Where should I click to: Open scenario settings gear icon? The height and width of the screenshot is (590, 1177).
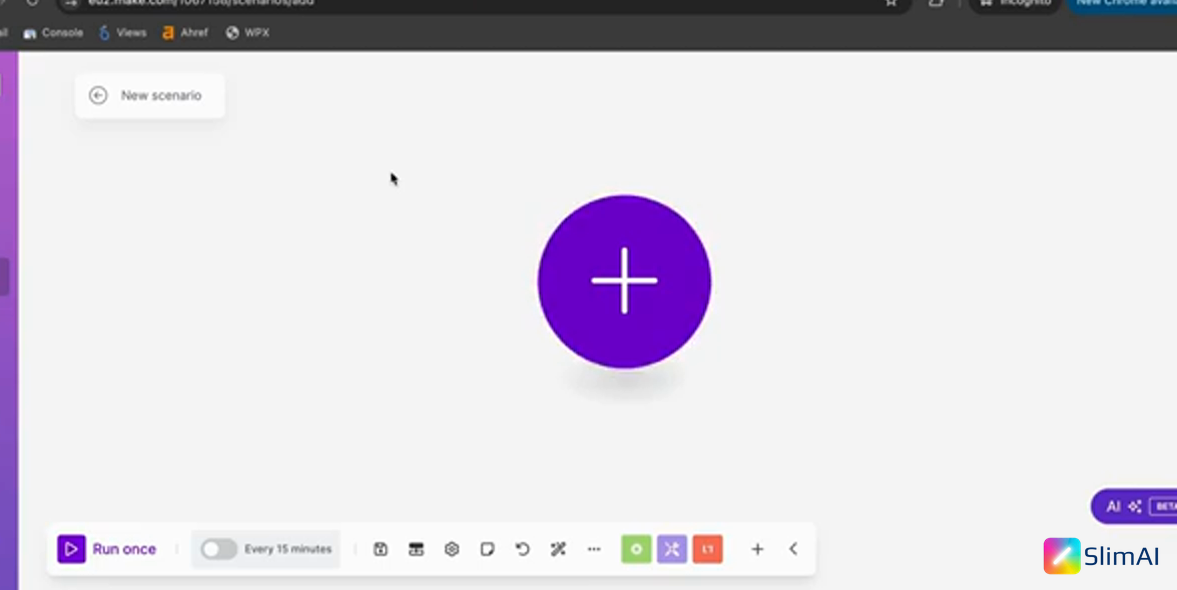point(451,549)
